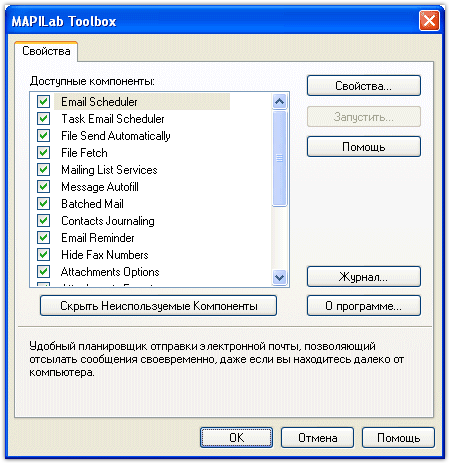The image size is (450, 464).
Task: Uncheck the Email Scheduler checkbox
Action: coord(43,101)
